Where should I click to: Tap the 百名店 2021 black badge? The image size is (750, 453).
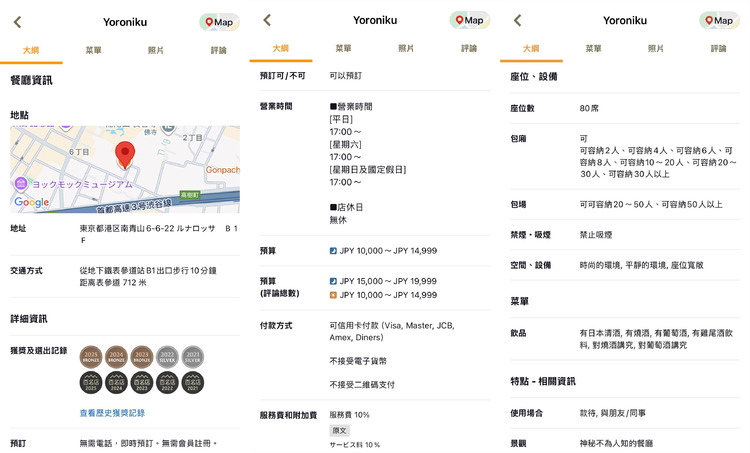click(x=193, y=383)
